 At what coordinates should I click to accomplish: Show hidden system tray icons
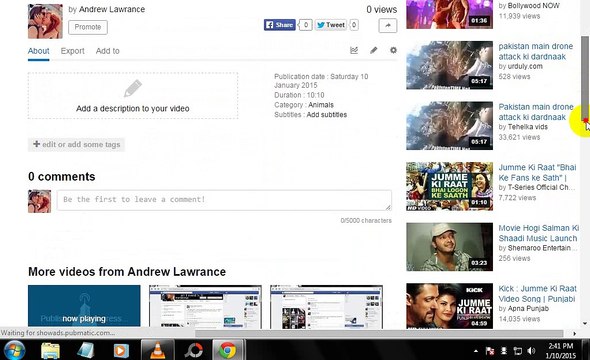[476, 351]
